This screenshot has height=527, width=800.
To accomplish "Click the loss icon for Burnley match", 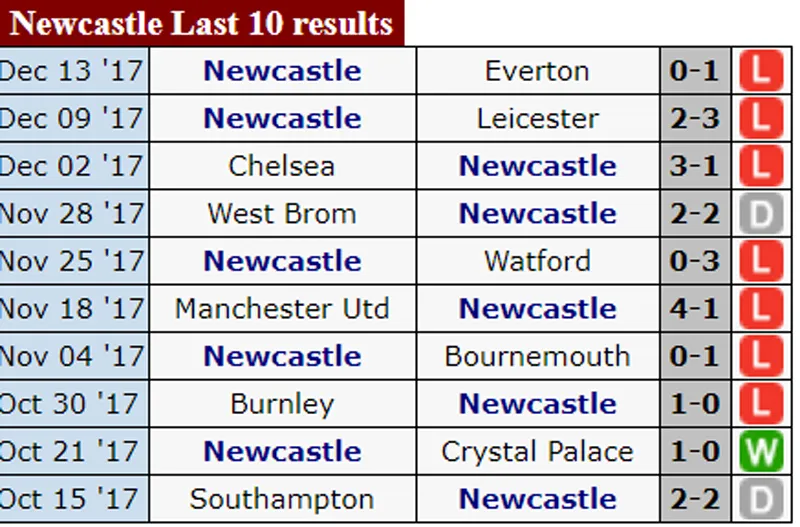I will pyautogui.click(x=760, y=404).
